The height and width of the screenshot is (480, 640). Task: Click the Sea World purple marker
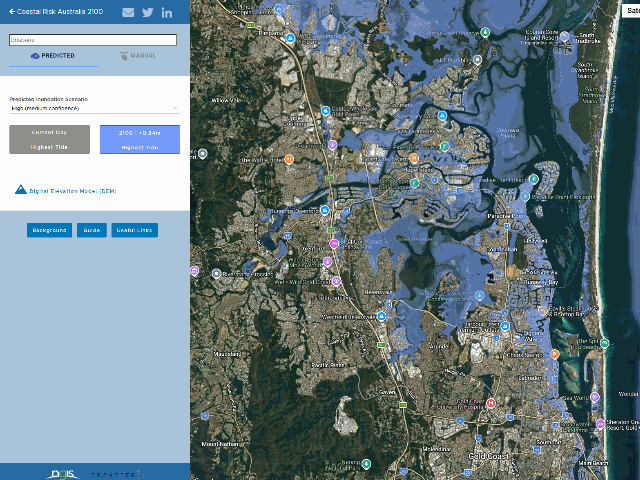point(595,396)
